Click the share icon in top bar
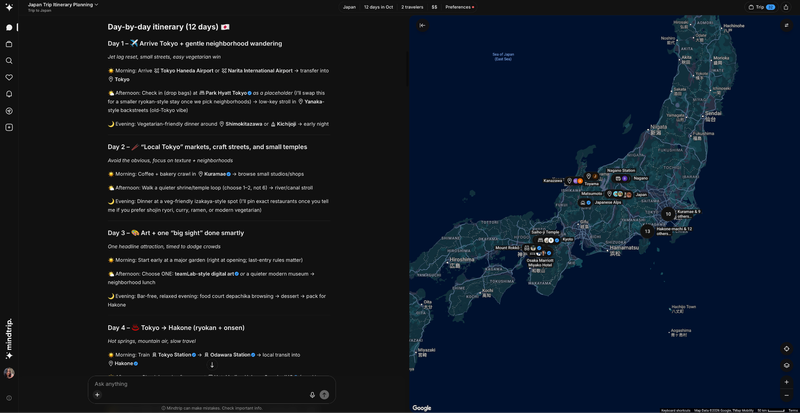This screenshot has height=413, width=800. tap(786, 7)
